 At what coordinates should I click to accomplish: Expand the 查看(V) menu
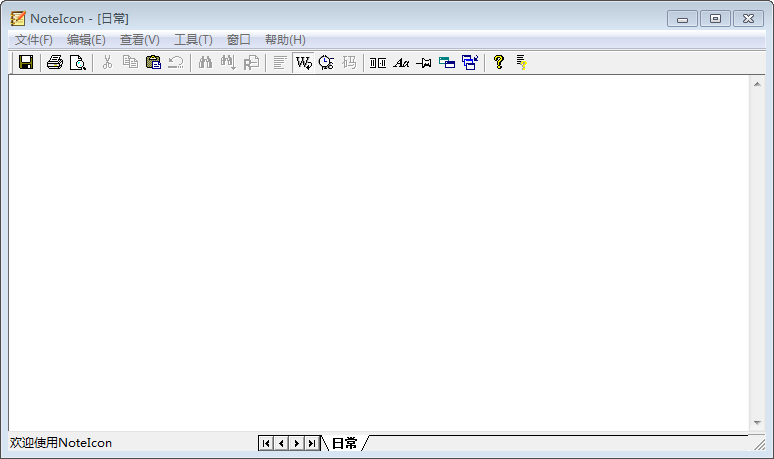click(139, 40)
